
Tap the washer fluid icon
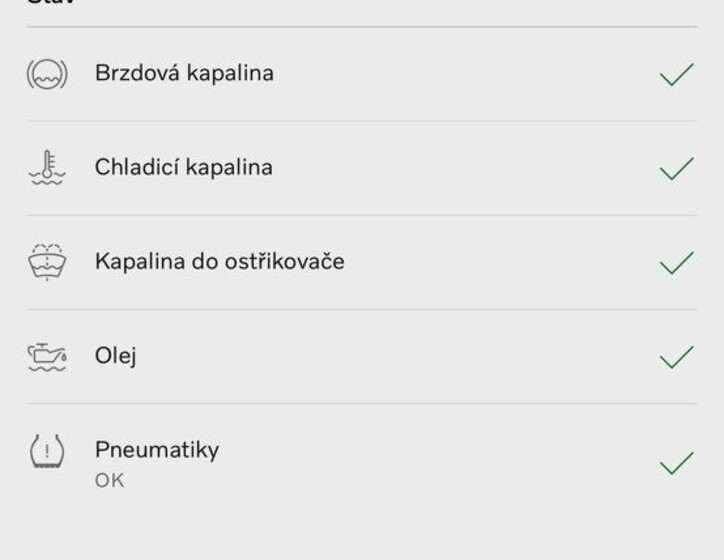[x=47, y=262]
